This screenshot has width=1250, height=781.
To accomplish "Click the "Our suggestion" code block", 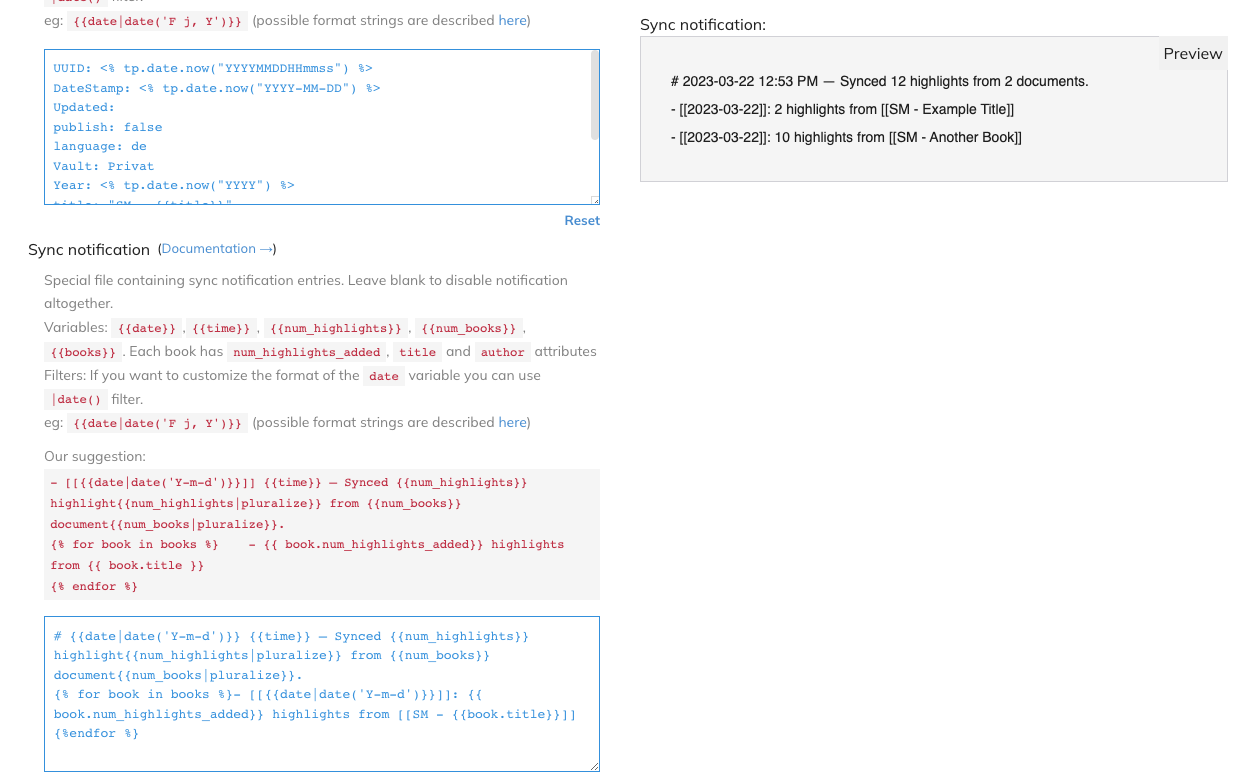I will click(x=321, y=534).
